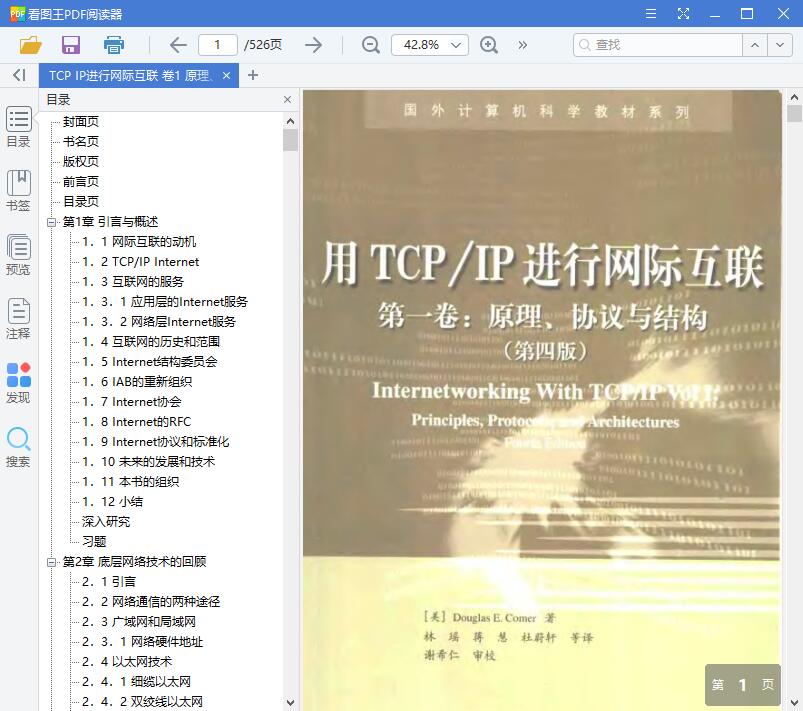Click the outline panel scrollbar up arrow
This screenshot has height=711, width=803.
pyautogui.click(x=290, y=121)
